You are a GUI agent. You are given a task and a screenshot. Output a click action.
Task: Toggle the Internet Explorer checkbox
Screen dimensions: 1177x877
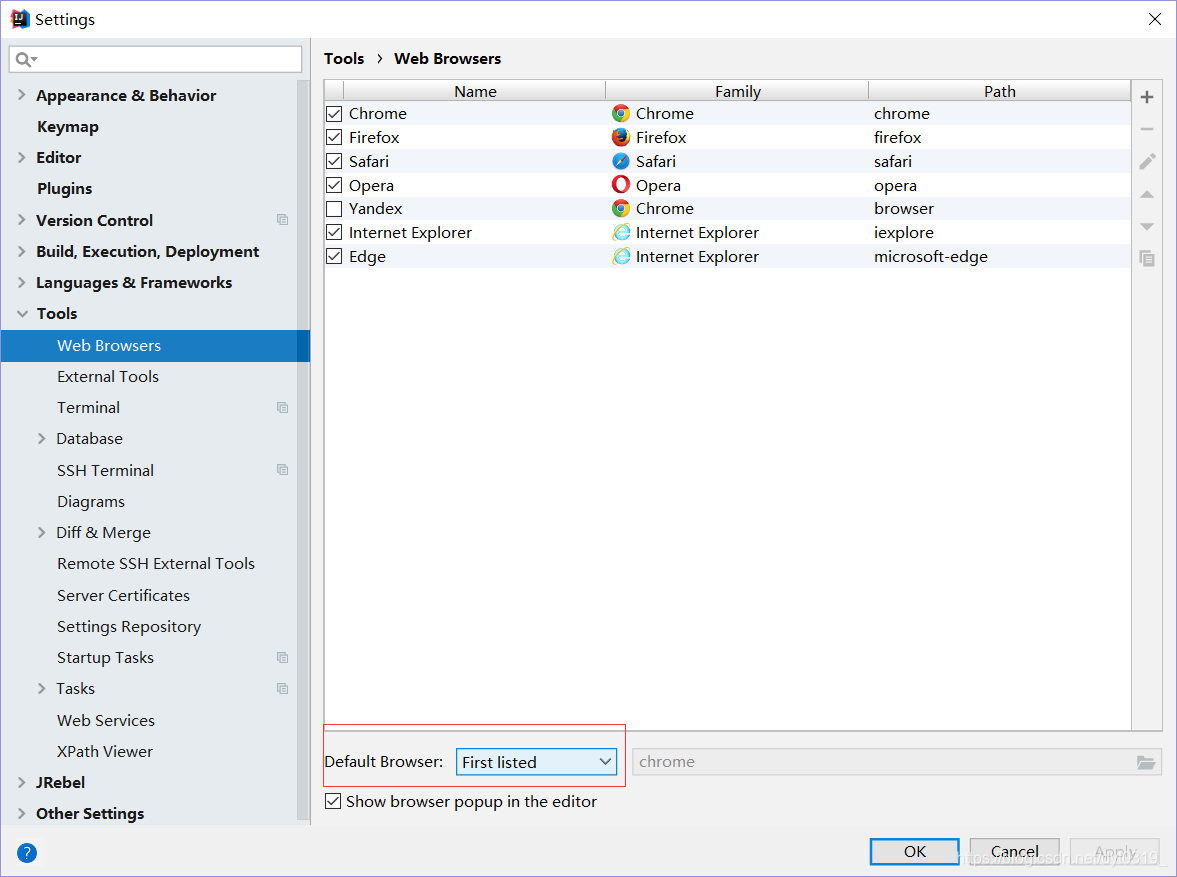tap(334, 233)
